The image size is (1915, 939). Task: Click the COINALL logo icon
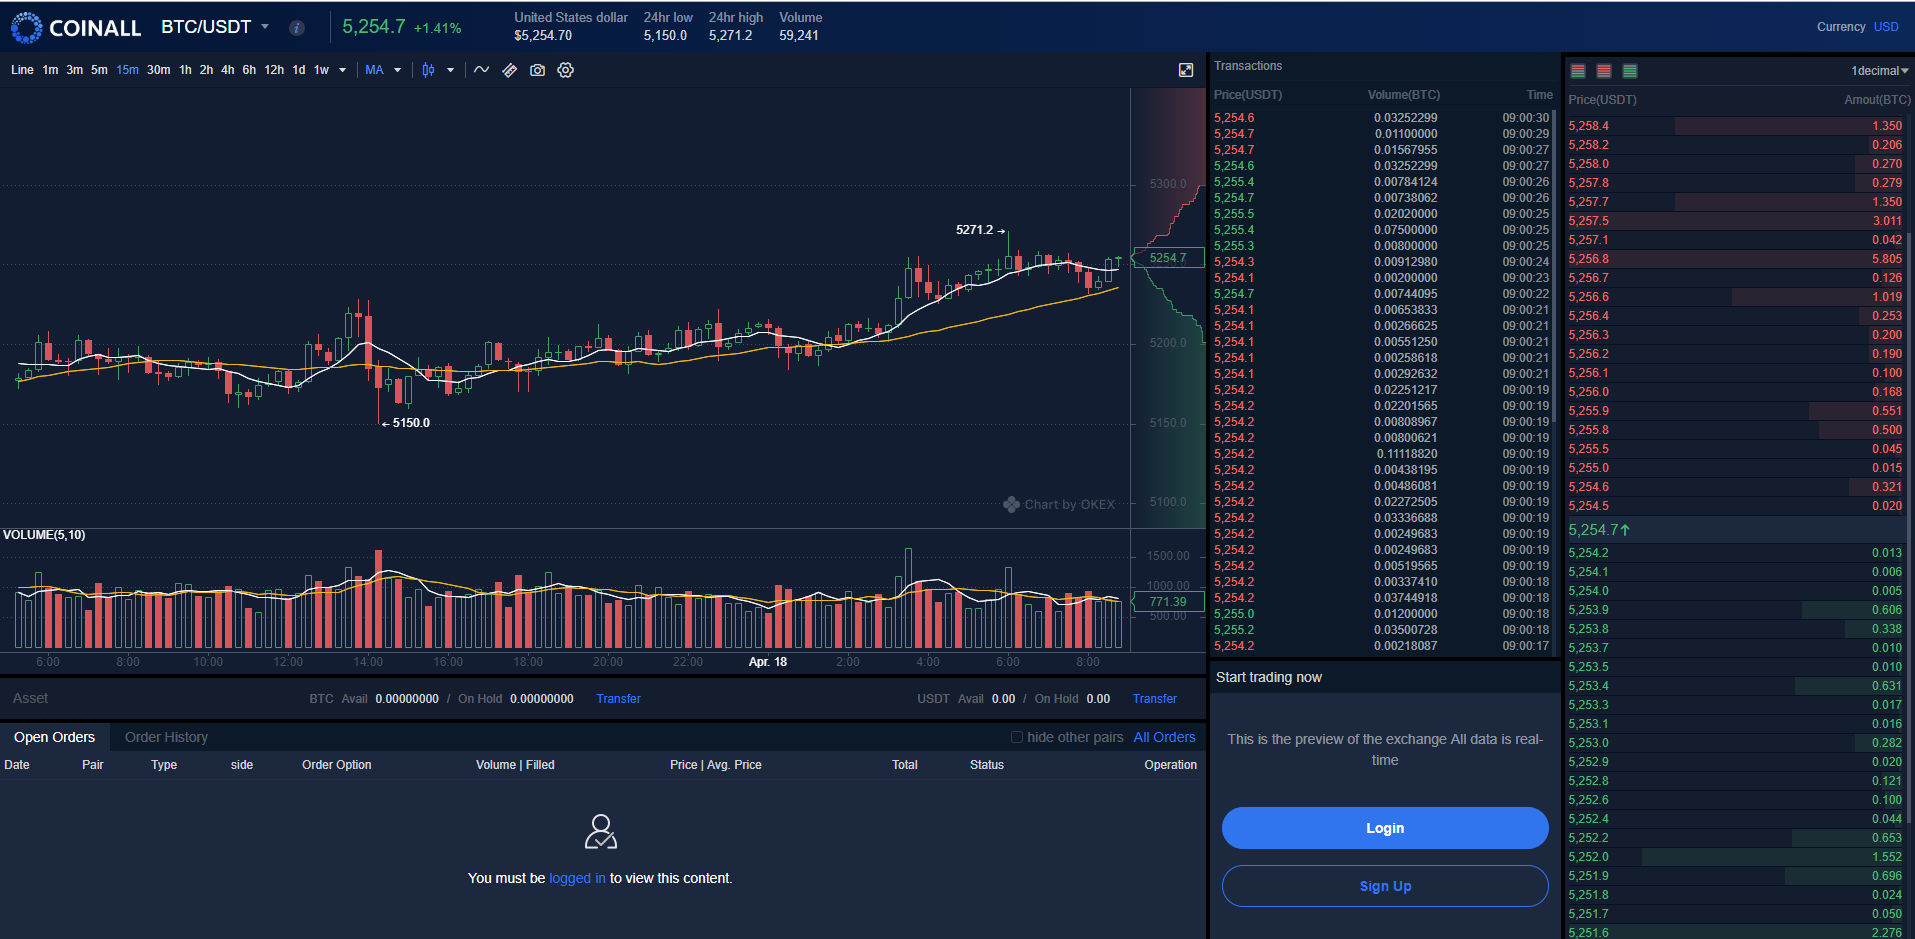[27, 28]
